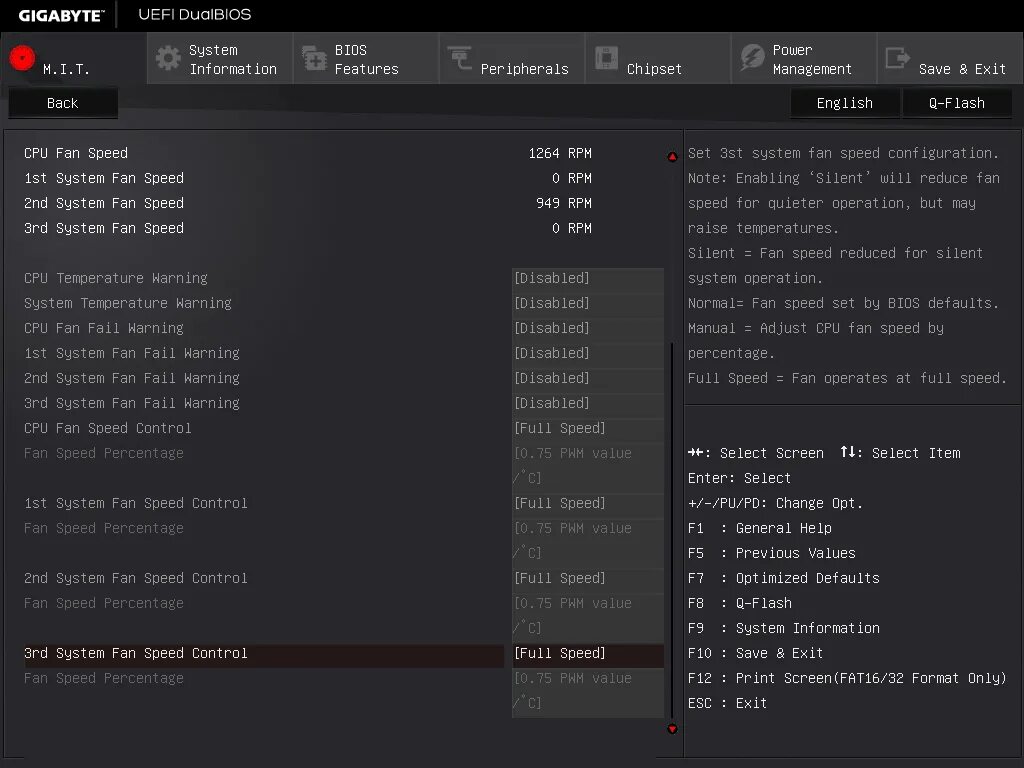
Task: Click the Peripherals connector icon
Action: (460, 58)
